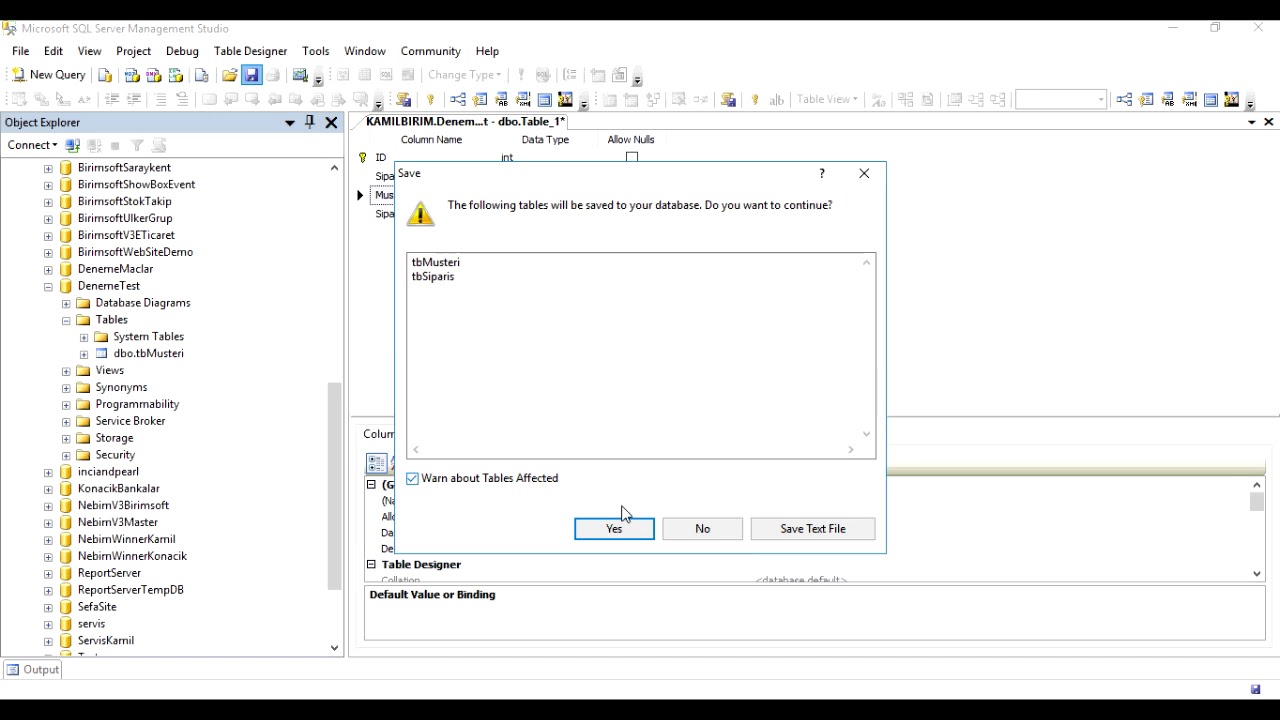Image resolution: width=1280 pixels, height=720 pixels.
Task: Click the left Set Primary Key icon
Action: tap(430, 99)
